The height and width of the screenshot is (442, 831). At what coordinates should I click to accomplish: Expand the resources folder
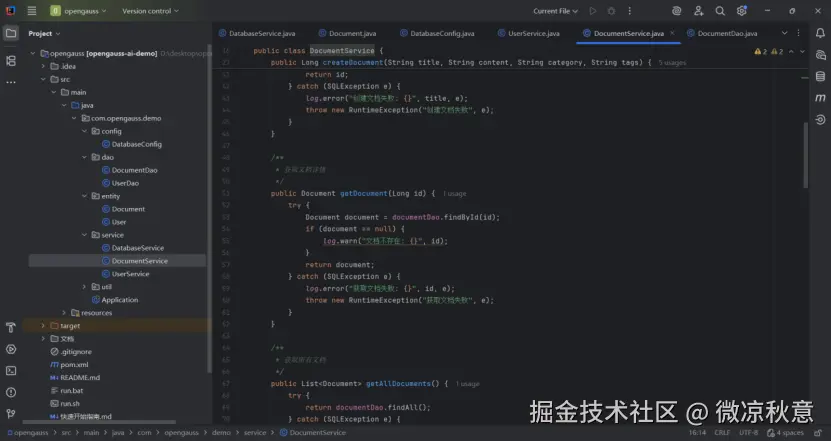point(64,313)
